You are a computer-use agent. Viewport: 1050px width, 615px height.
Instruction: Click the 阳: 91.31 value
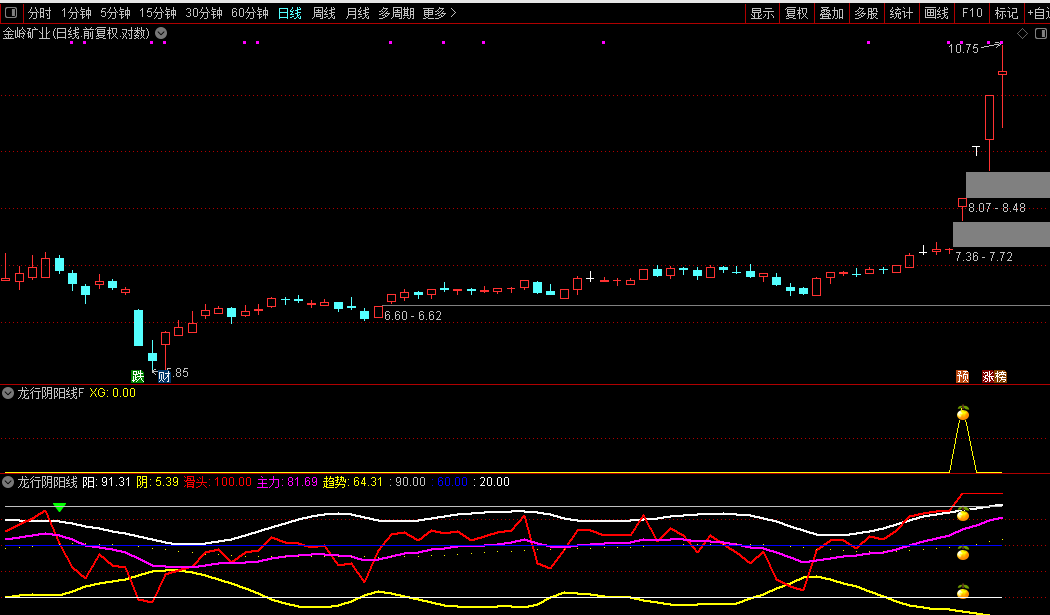coord(106,482)
